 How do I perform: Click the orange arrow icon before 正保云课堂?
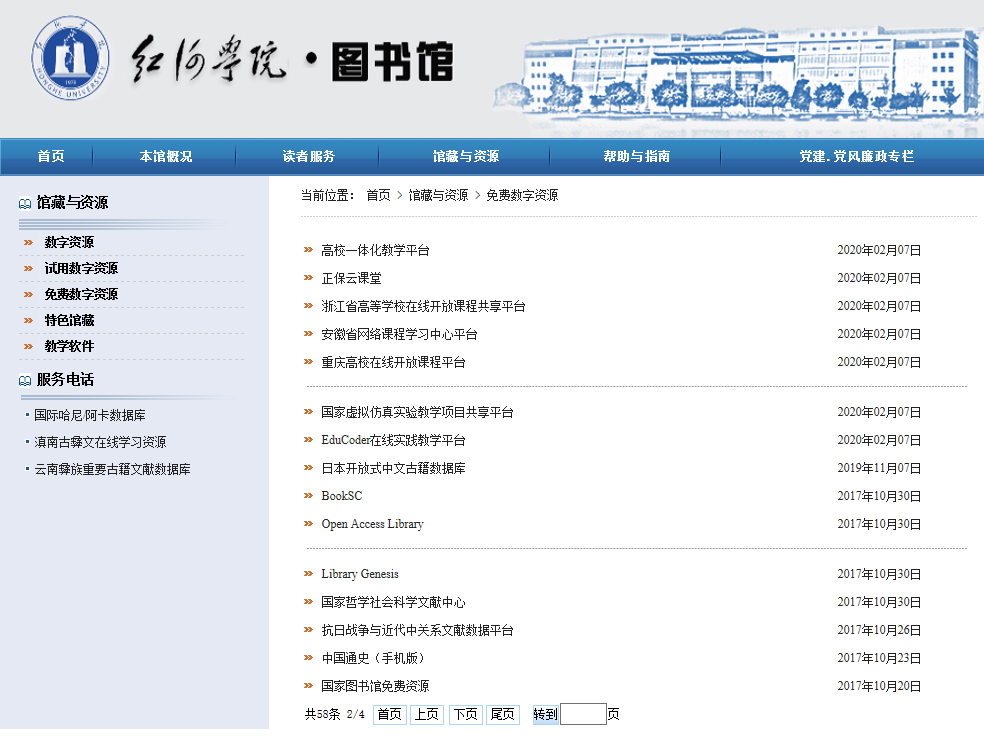pyautogui.click(x=308, y=277)
